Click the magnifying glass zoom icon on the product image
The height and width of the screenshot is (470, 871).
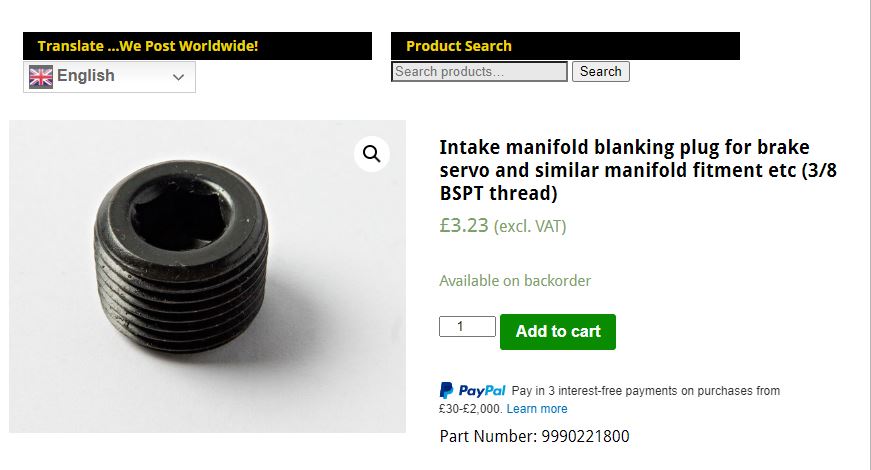click(372, 154)
